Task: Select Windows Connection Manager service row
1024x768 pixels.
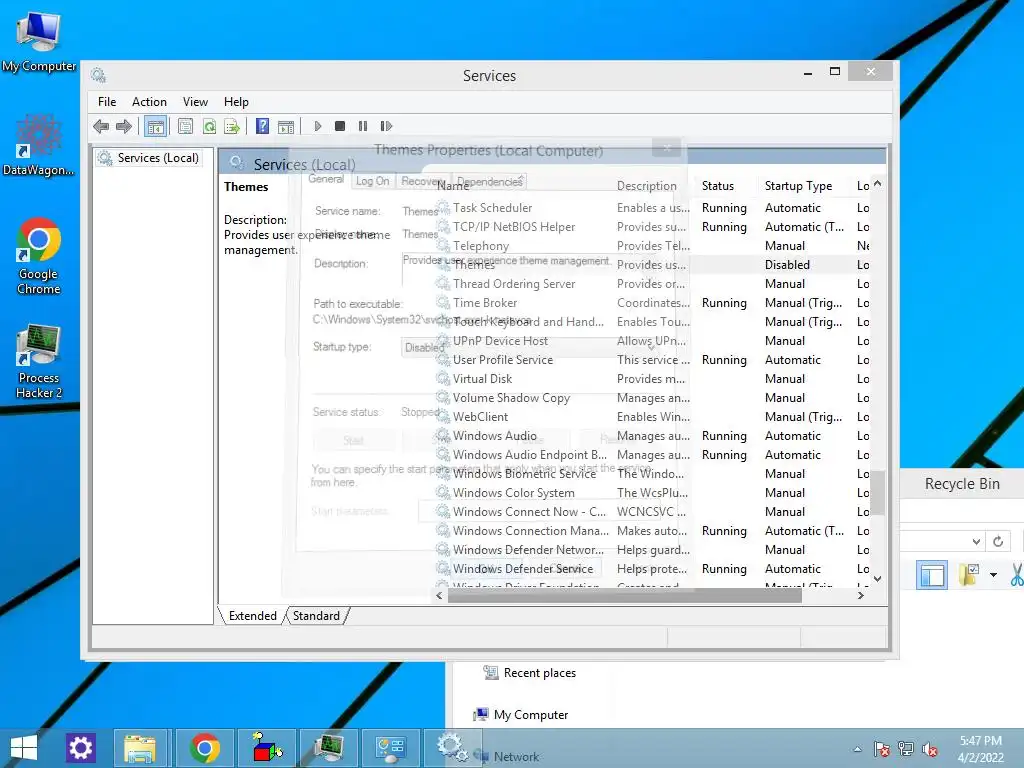Action: [x=653, y=530]
